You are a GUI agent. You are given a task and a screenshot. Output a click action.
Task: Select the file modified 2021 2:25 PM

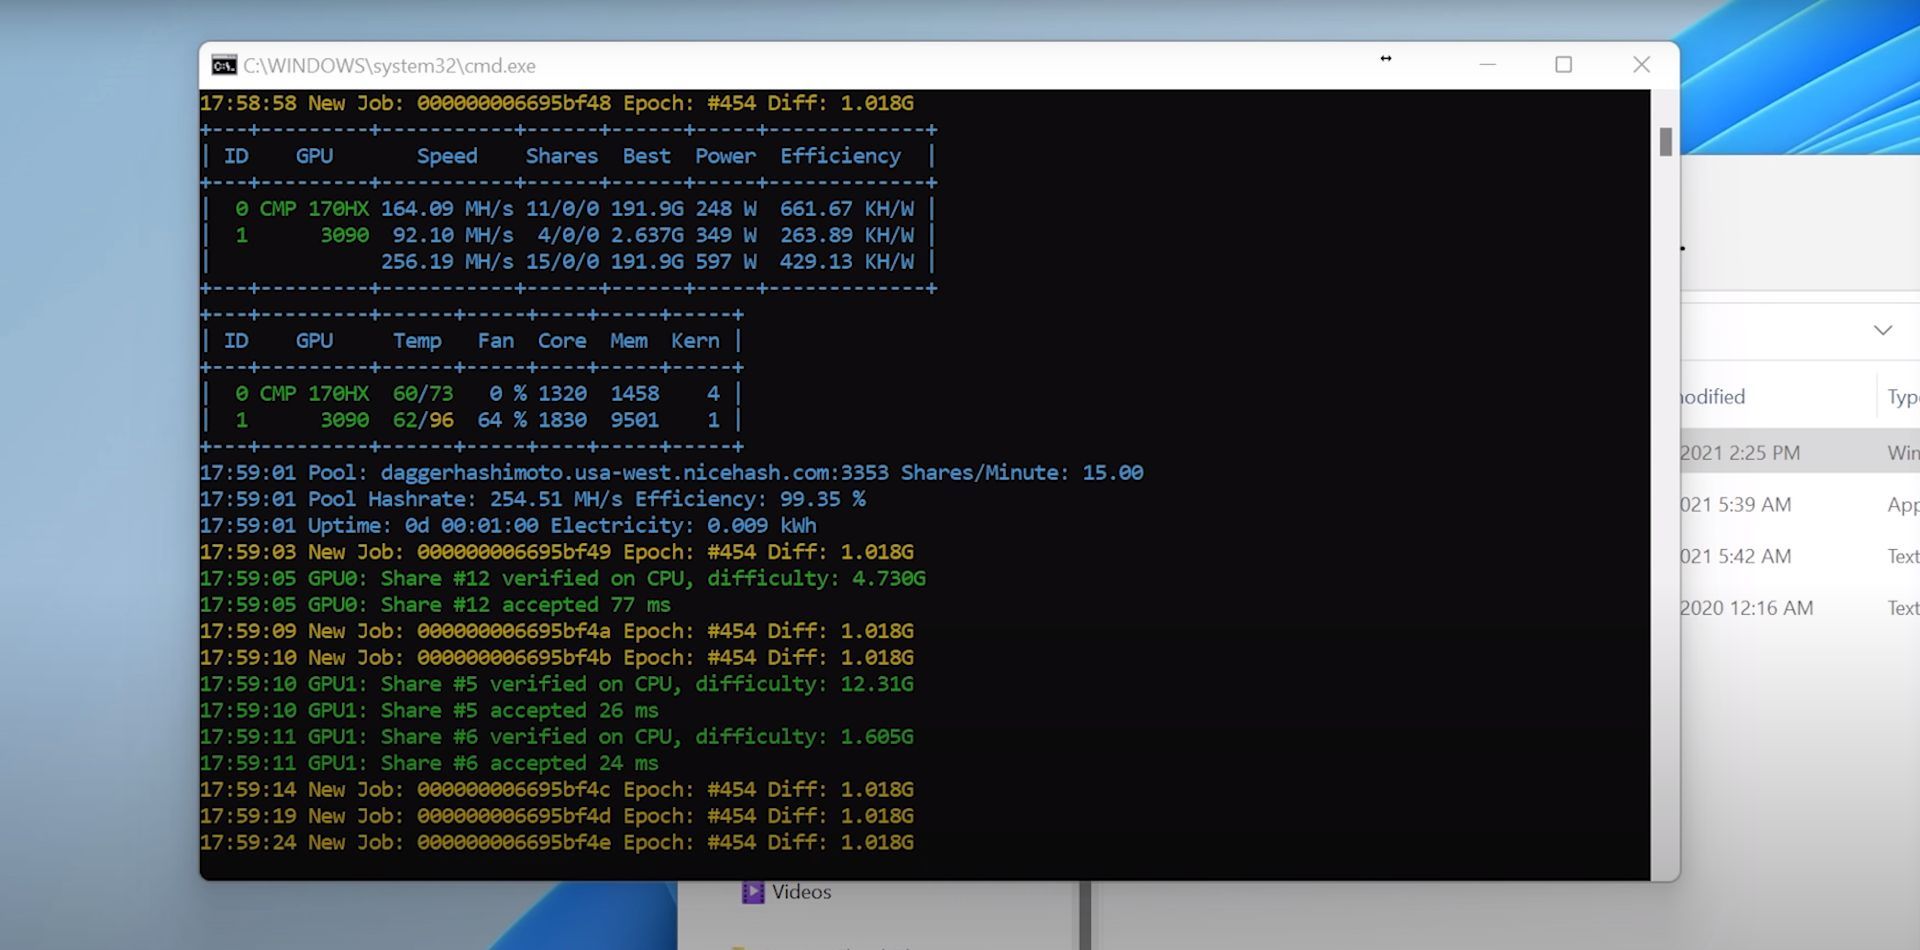(1800, 453)
